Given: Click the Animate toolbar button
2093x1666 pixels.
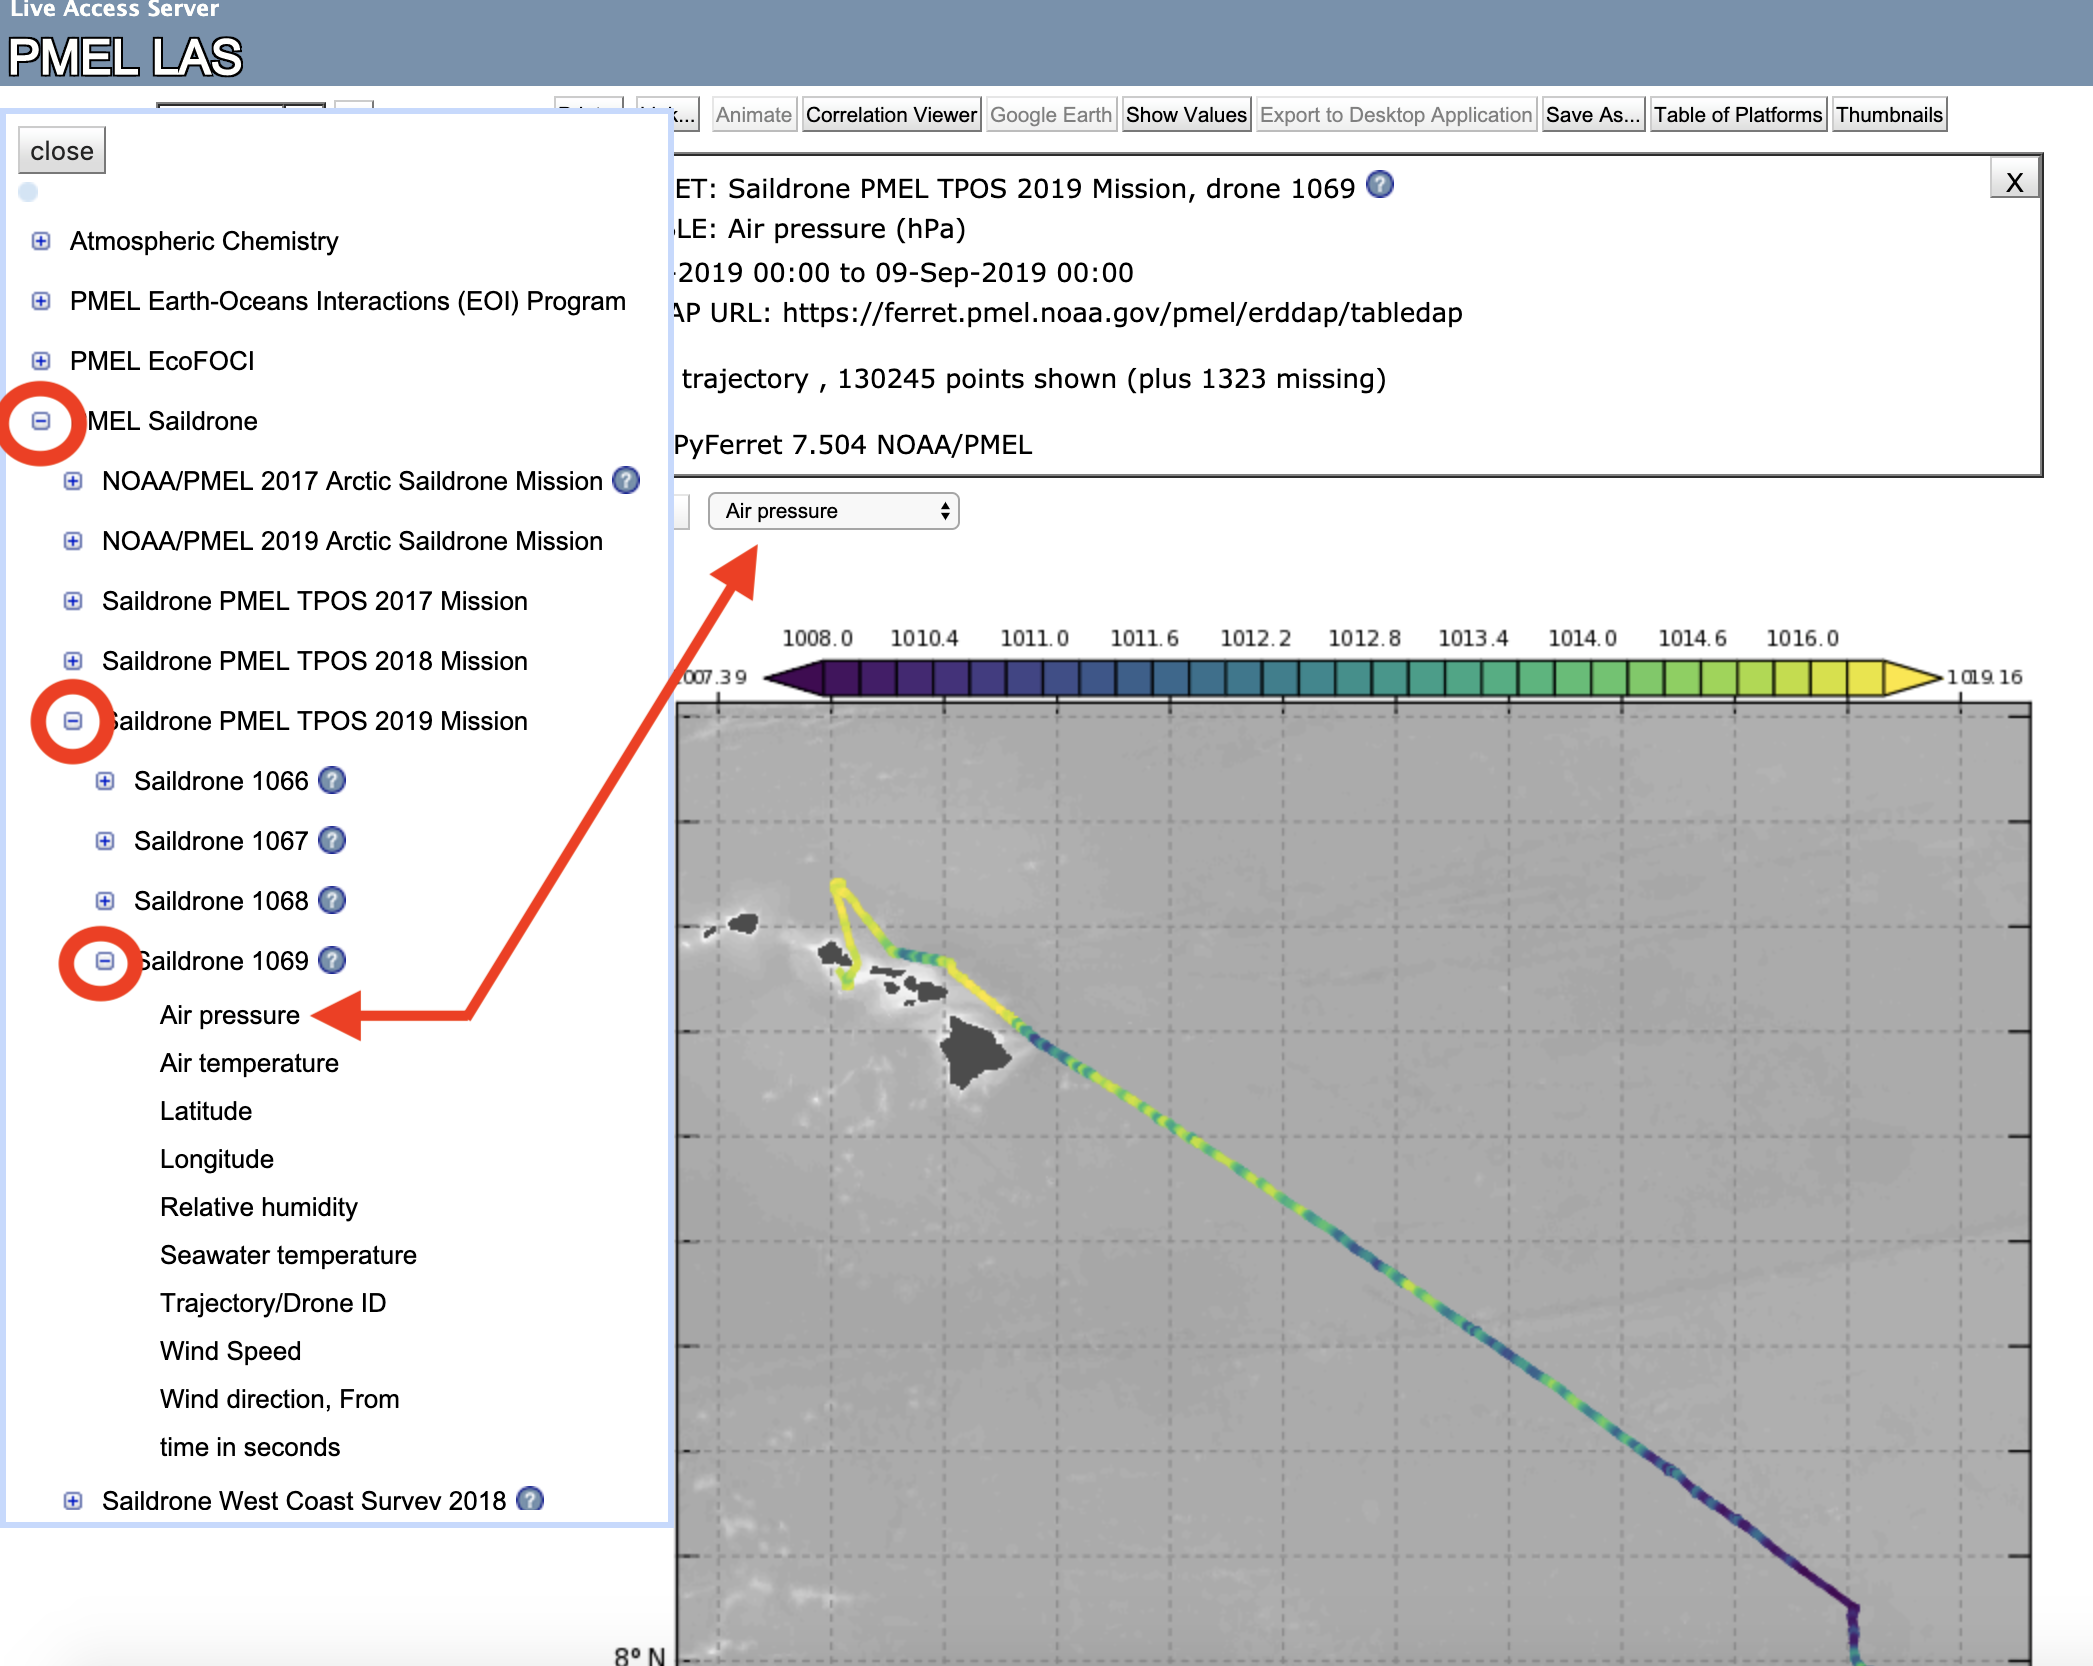Looking at the screenshot, I should 754,115.
